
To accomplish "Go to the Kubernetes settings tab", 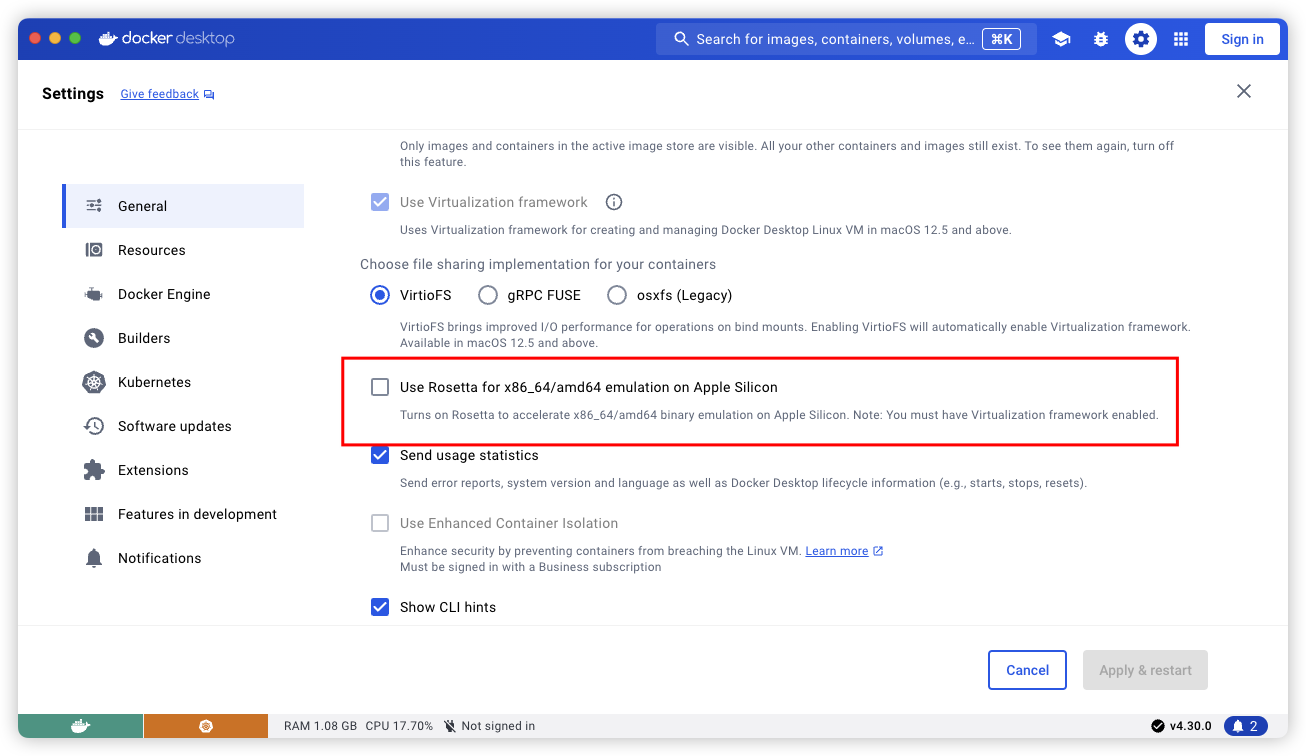I will (183, 382).
